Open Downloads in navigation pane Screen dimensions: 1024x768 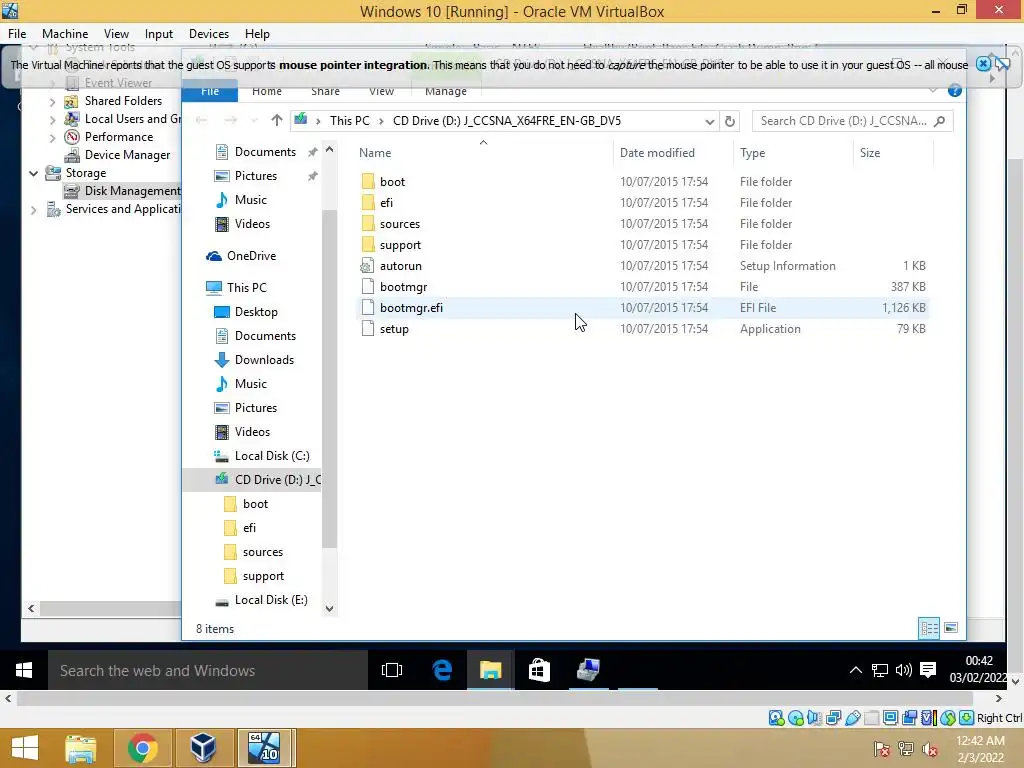(x=264, y=360)
